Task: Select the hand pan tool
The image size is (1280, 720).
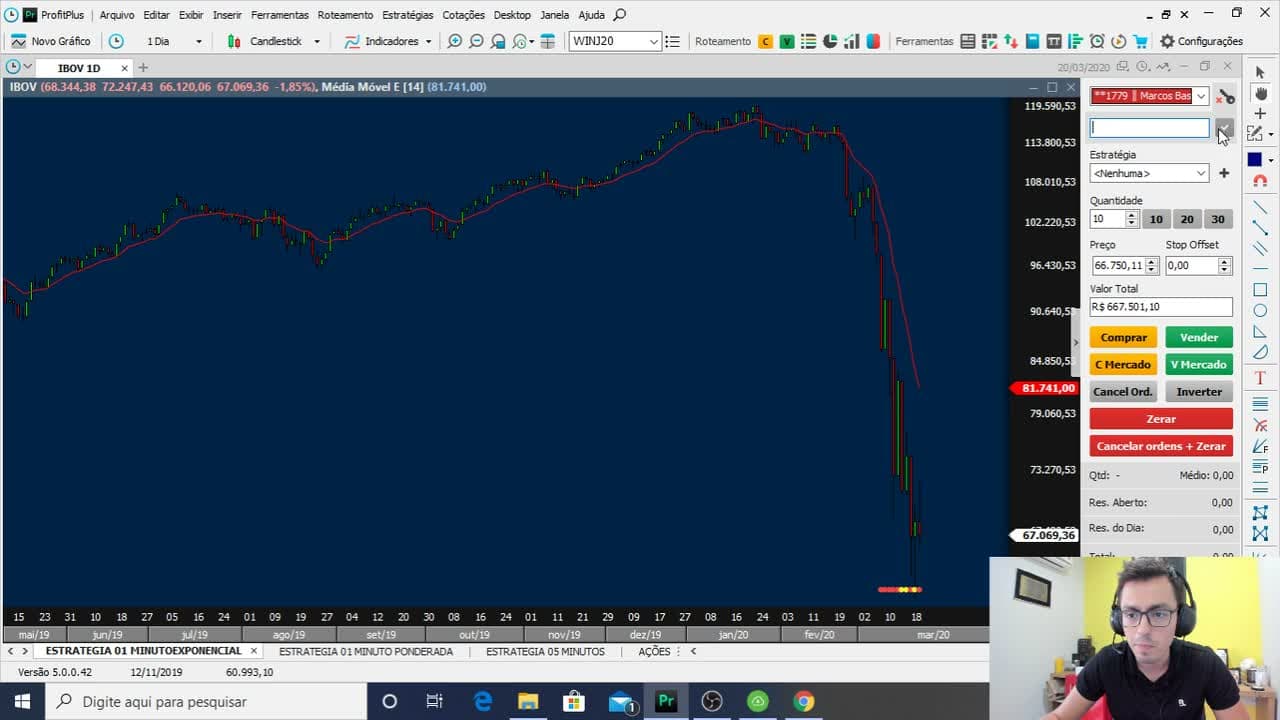Action: click(x=1260, y=92)
